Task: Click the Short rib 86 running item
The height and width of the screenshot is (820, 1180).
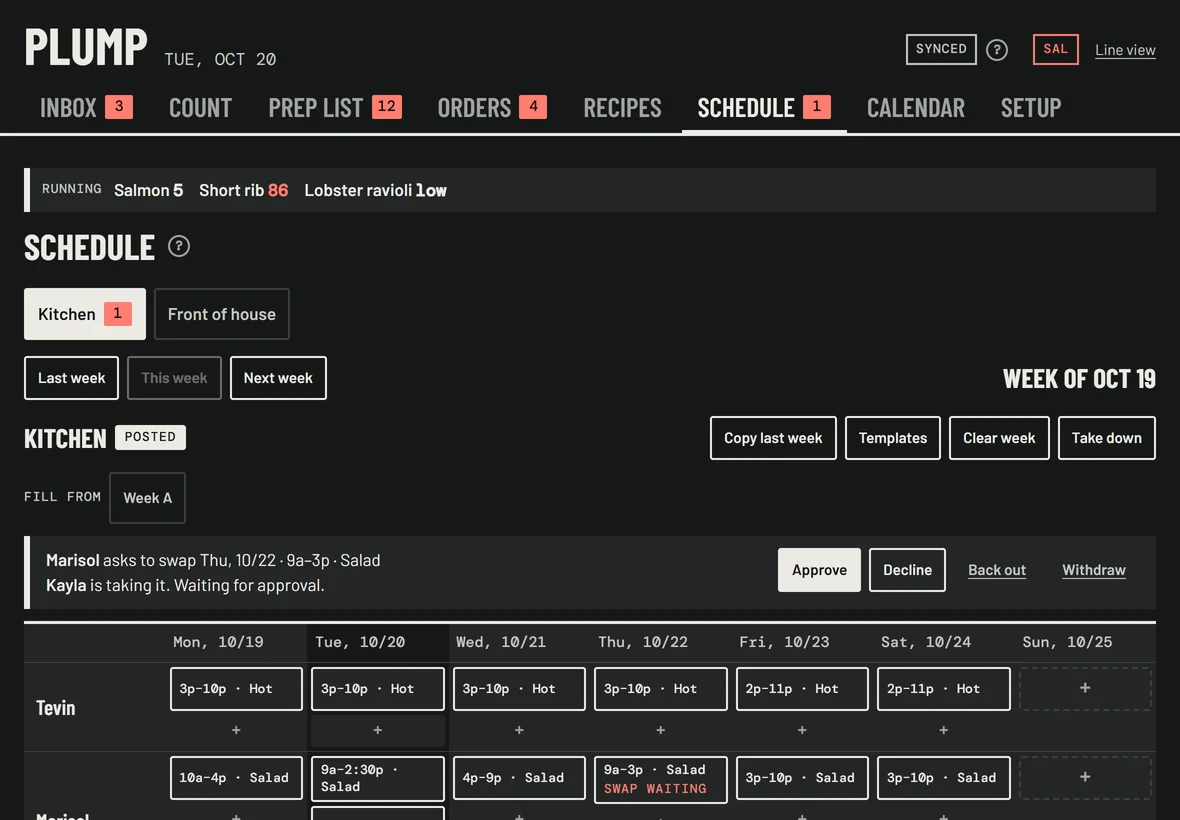Action: tap(244, 190)
